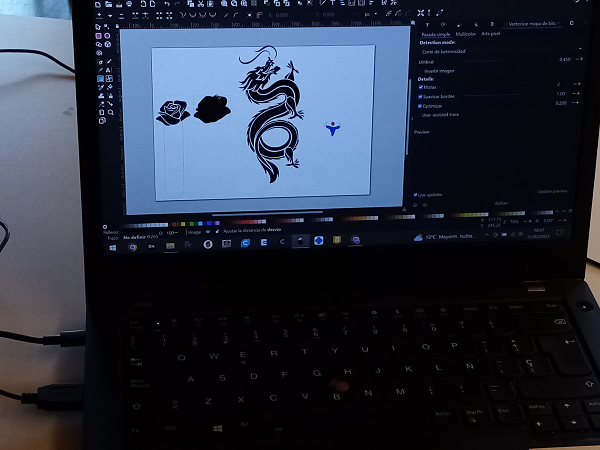Open the Windows Start menu
Viewport: 600px width, 450px height.
pyautogui.click(x=113, y=246)
